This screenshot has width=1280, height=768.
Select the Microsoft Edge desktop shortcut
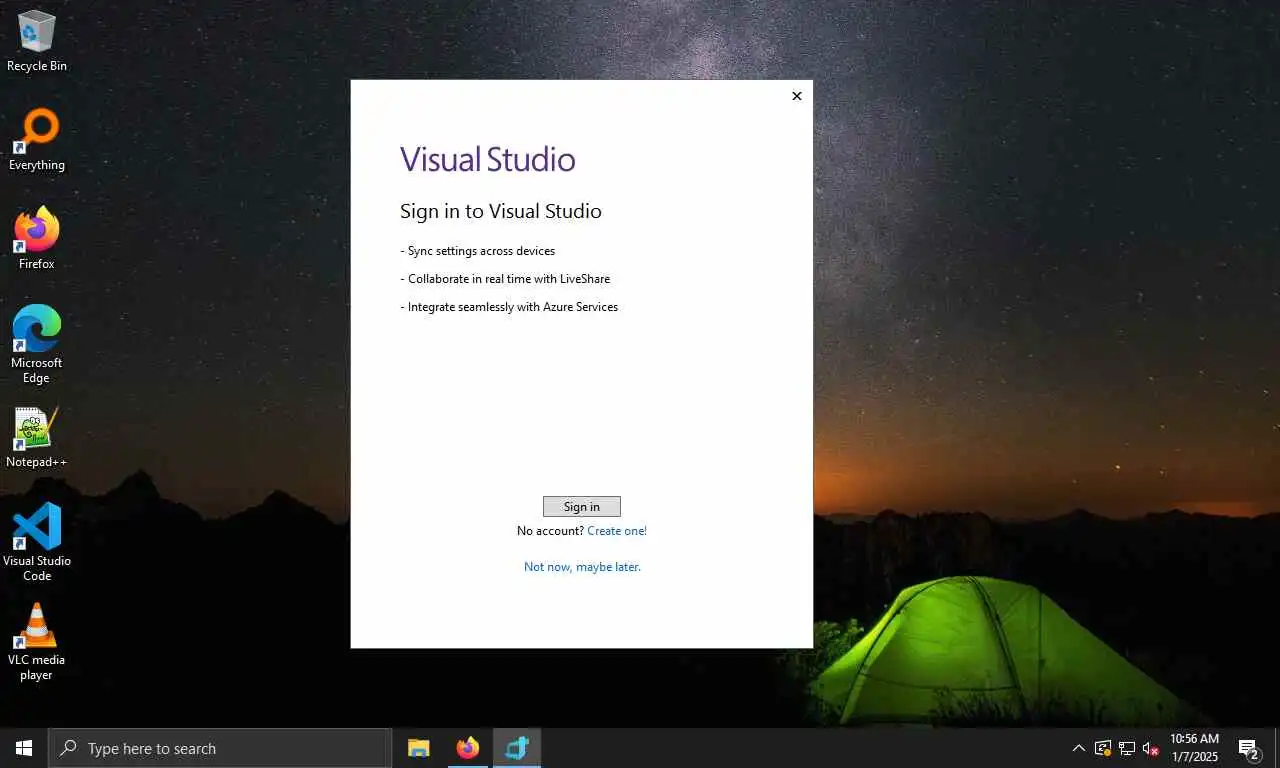point(37,344)
